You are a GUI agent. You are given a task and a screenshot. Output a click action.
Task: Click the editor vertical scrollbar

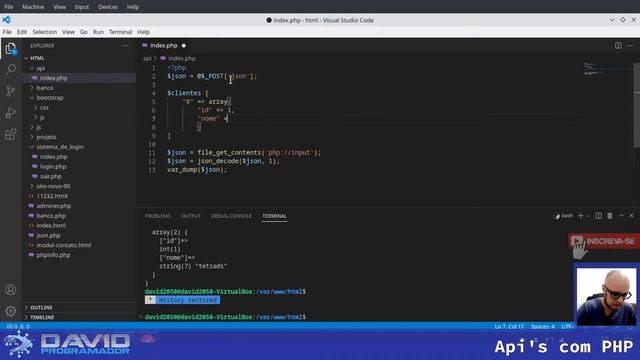[x=637, y=105]
